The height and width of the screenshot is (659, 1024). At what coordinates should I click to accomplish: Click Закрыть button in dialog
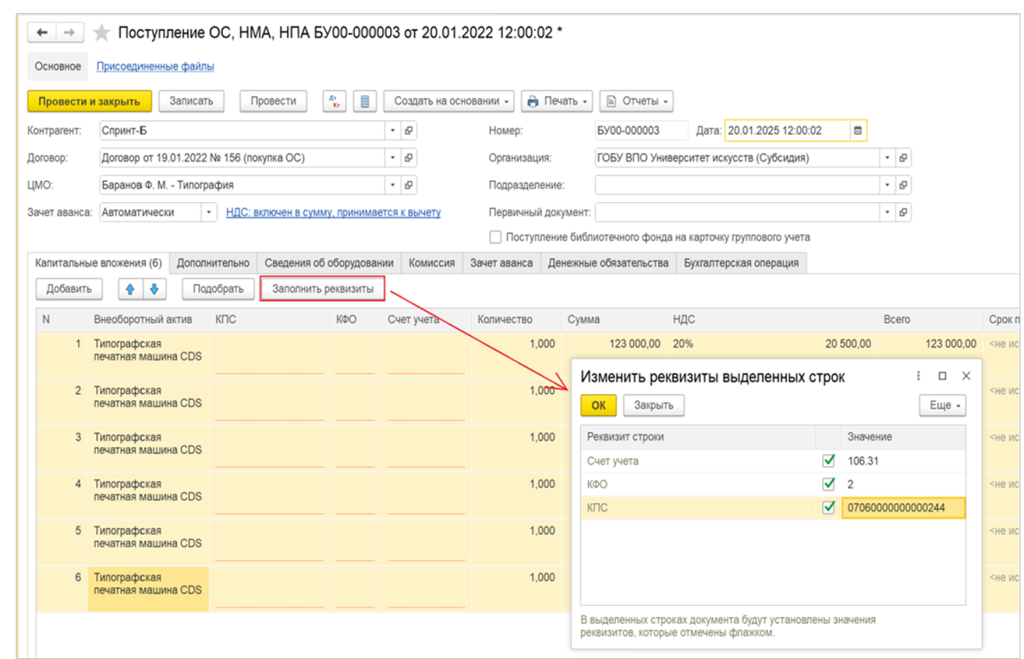tap(654, 405)
